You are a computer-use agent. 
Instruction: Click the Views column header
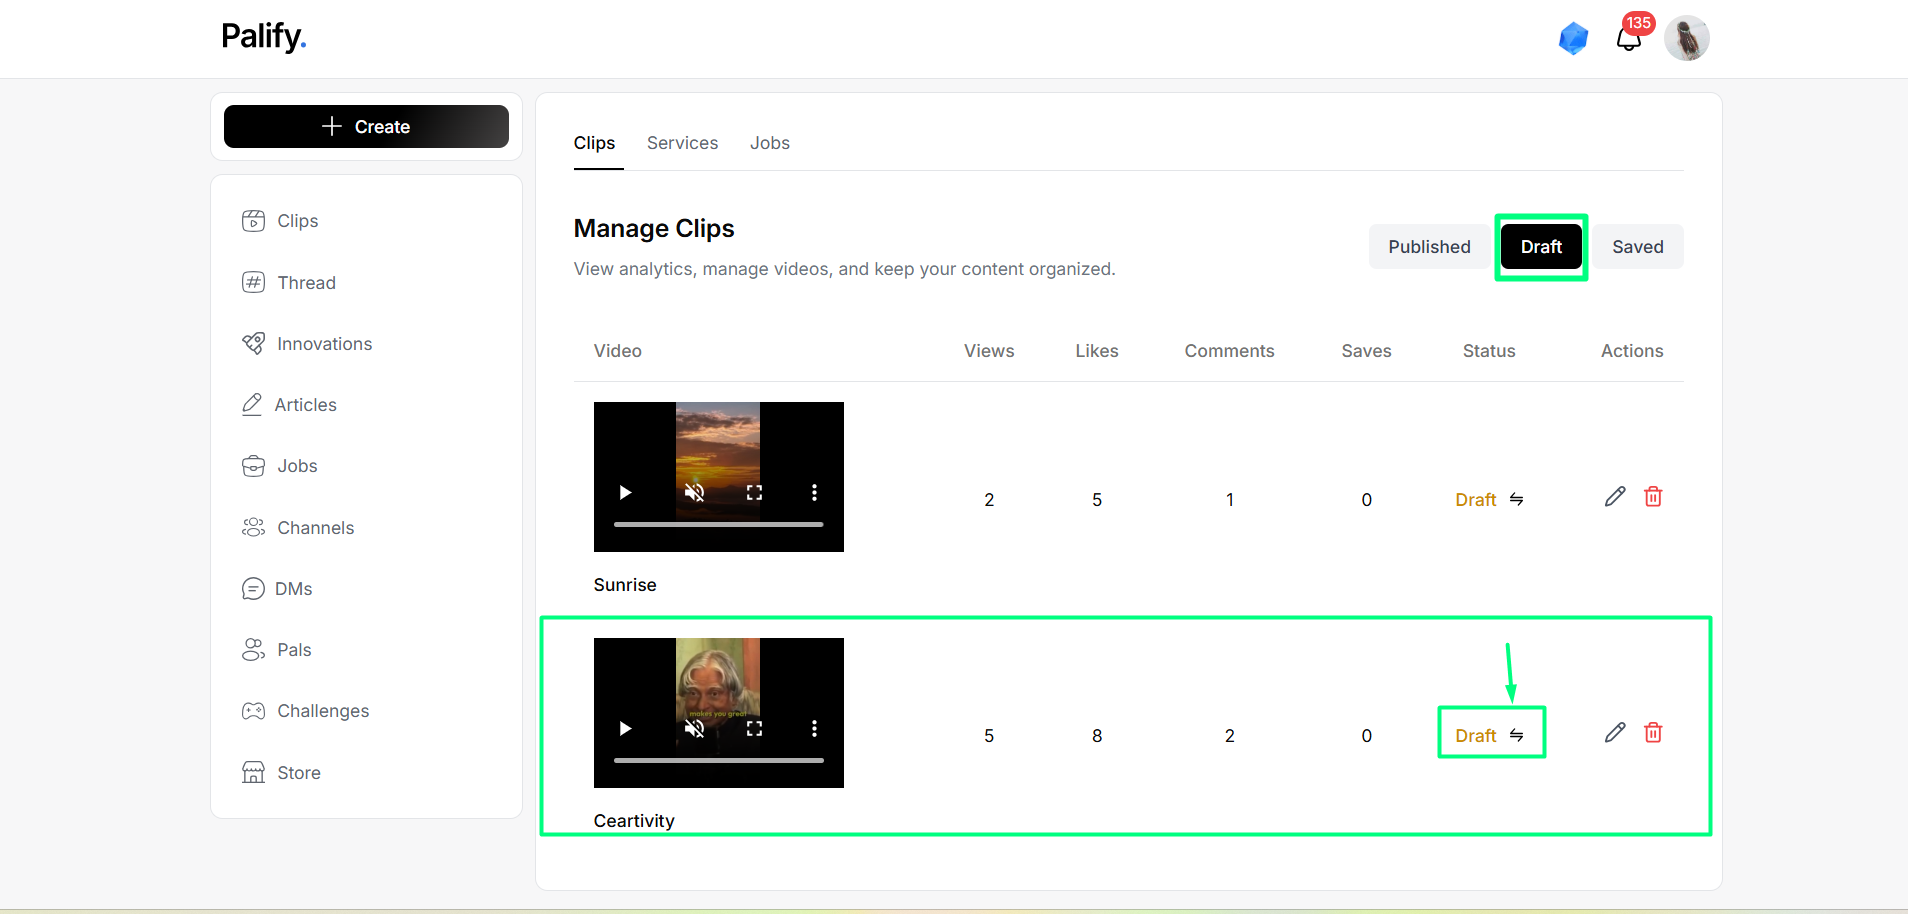(989, 351)
